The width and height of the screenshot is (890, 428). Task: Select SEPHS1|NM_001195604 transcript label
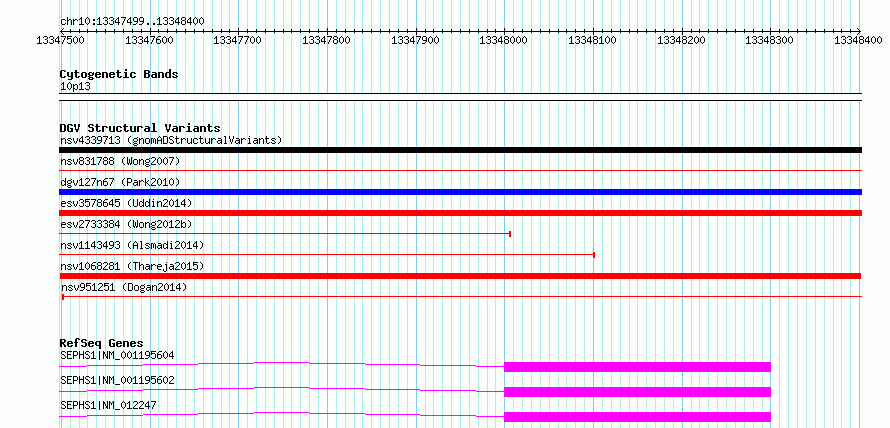(117, 356)
